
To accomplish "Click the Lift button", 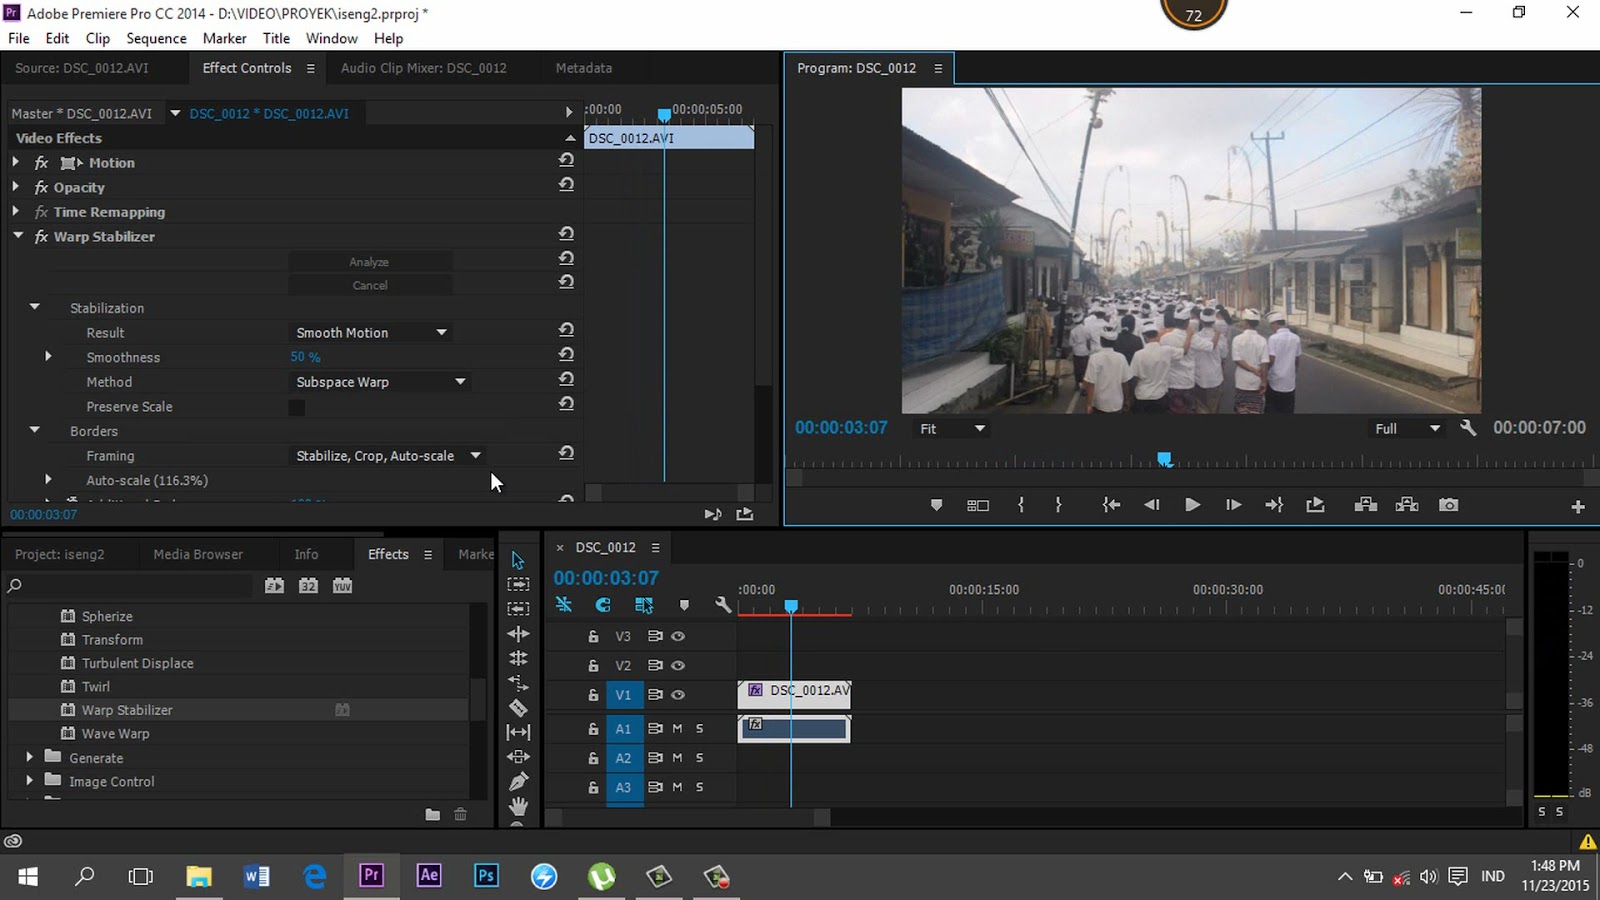I will [1366, 505].
